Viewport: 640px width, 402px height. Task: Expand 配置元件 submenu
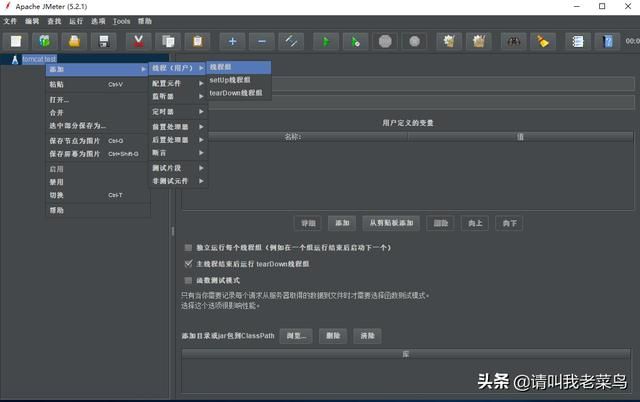178,83
